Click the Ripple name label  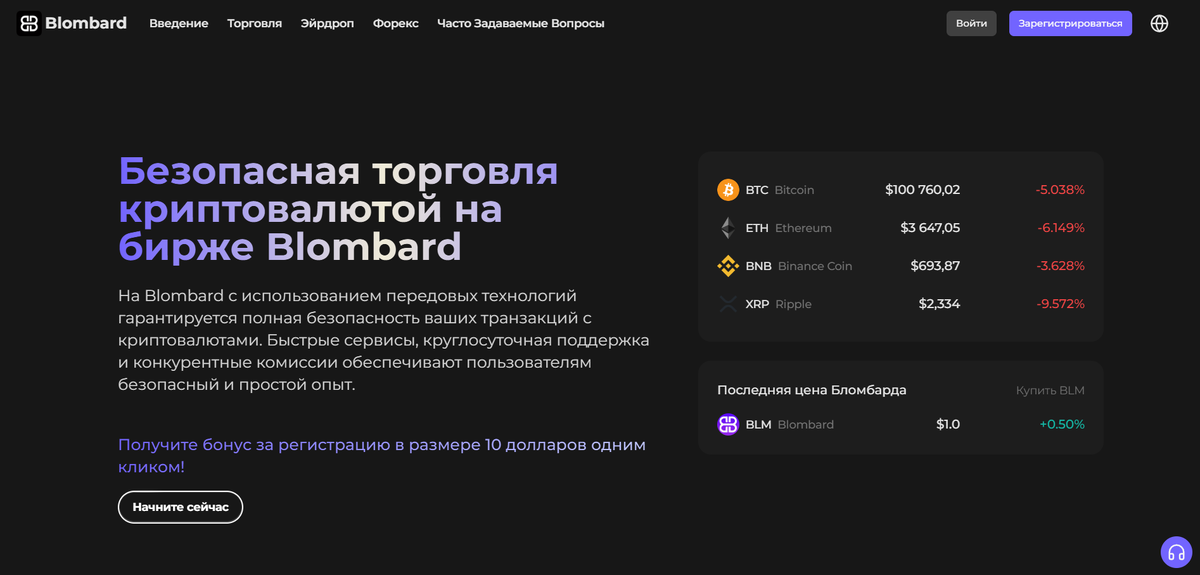(794, 304)
